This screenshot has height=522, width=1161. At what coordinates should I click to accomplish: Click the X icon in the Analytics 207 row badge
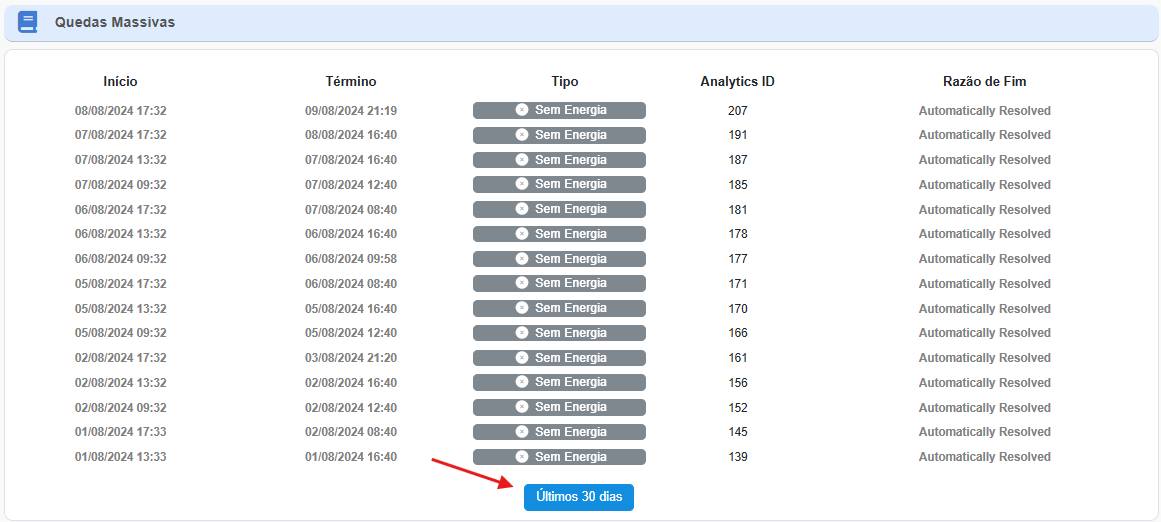(522, 110)
